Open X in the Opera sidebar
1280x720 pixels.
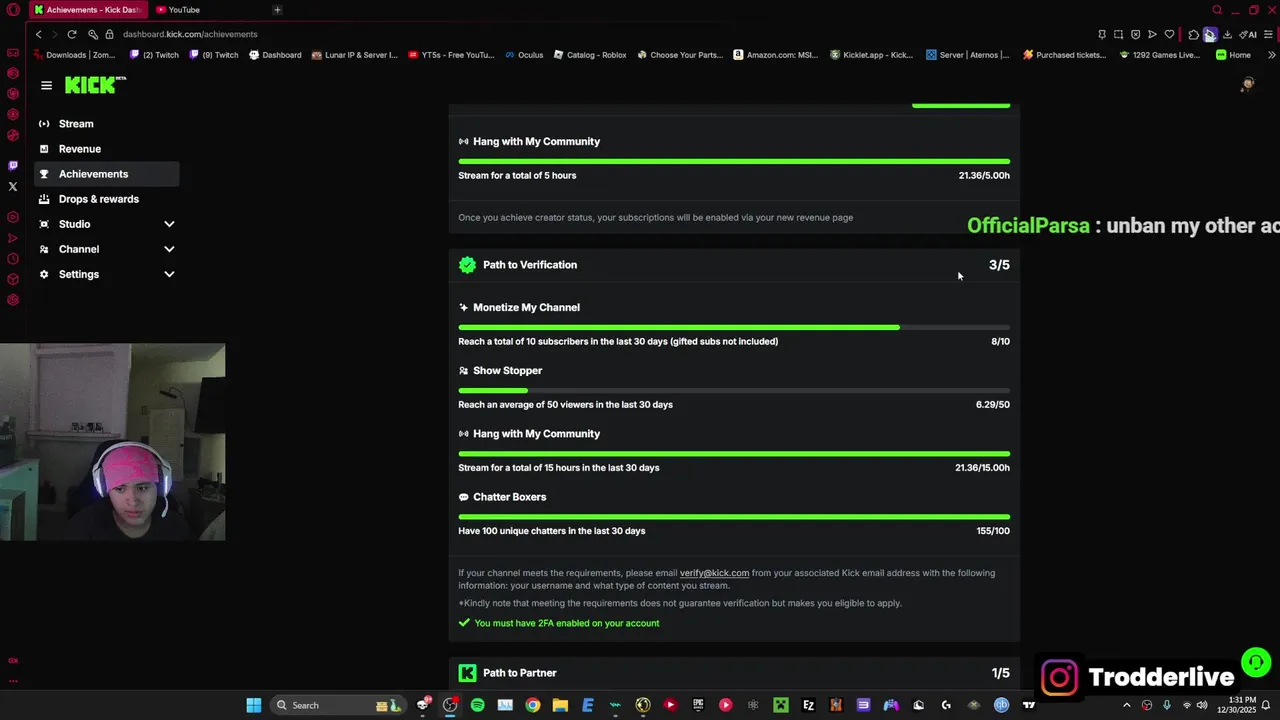coord(13,187)
